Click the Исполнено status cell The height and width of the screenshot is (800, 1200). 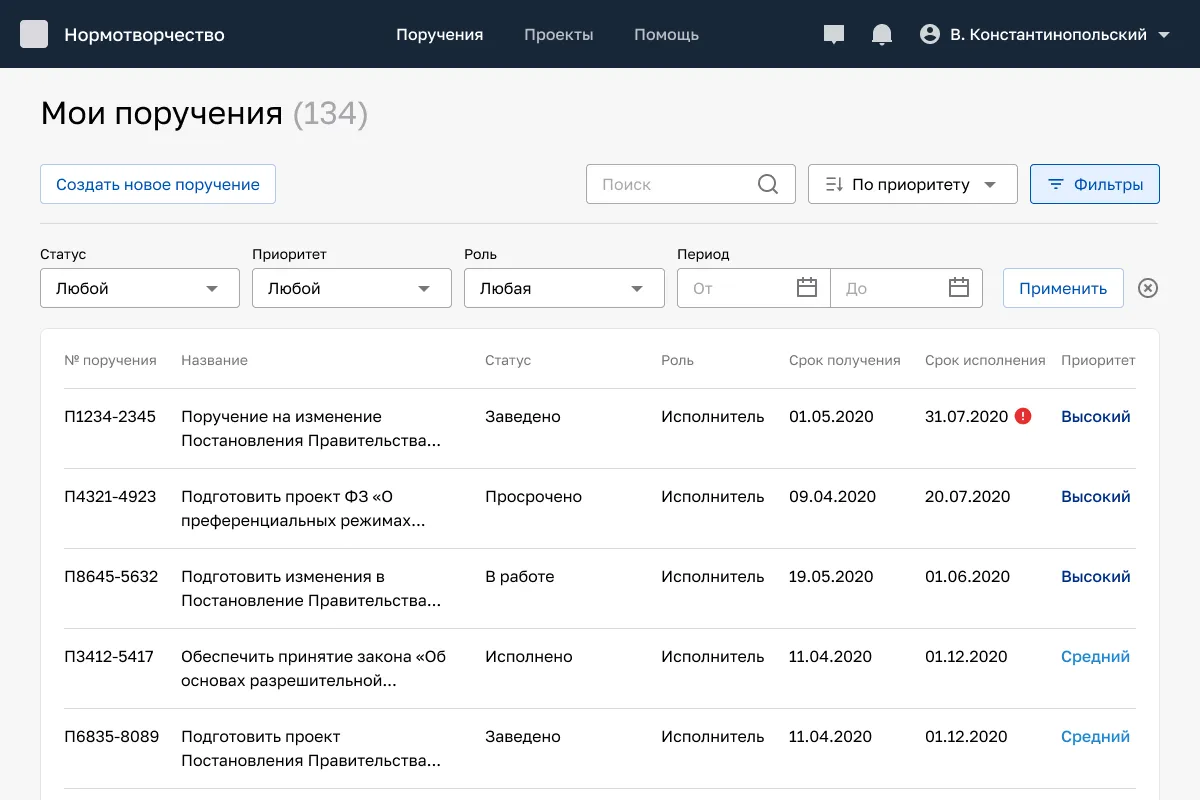(529, 656)
